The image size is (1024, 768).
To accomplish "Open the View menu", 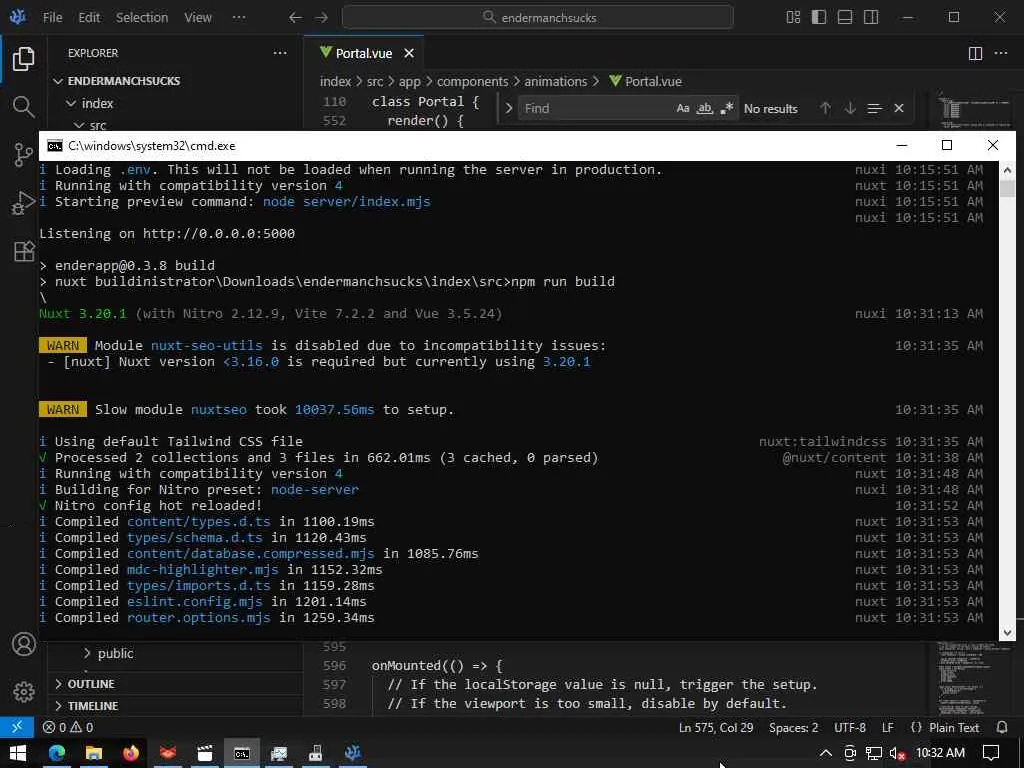I will (x=197, y=18).
